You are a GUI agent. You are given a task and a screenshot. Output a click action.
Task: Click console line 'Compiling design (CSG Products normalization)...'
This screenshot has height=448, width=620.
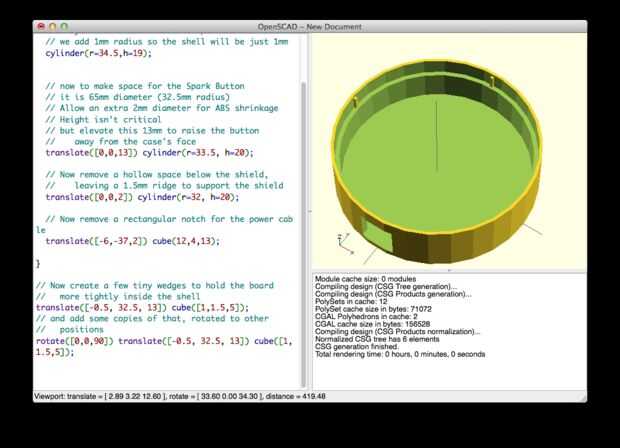point(397,332)
